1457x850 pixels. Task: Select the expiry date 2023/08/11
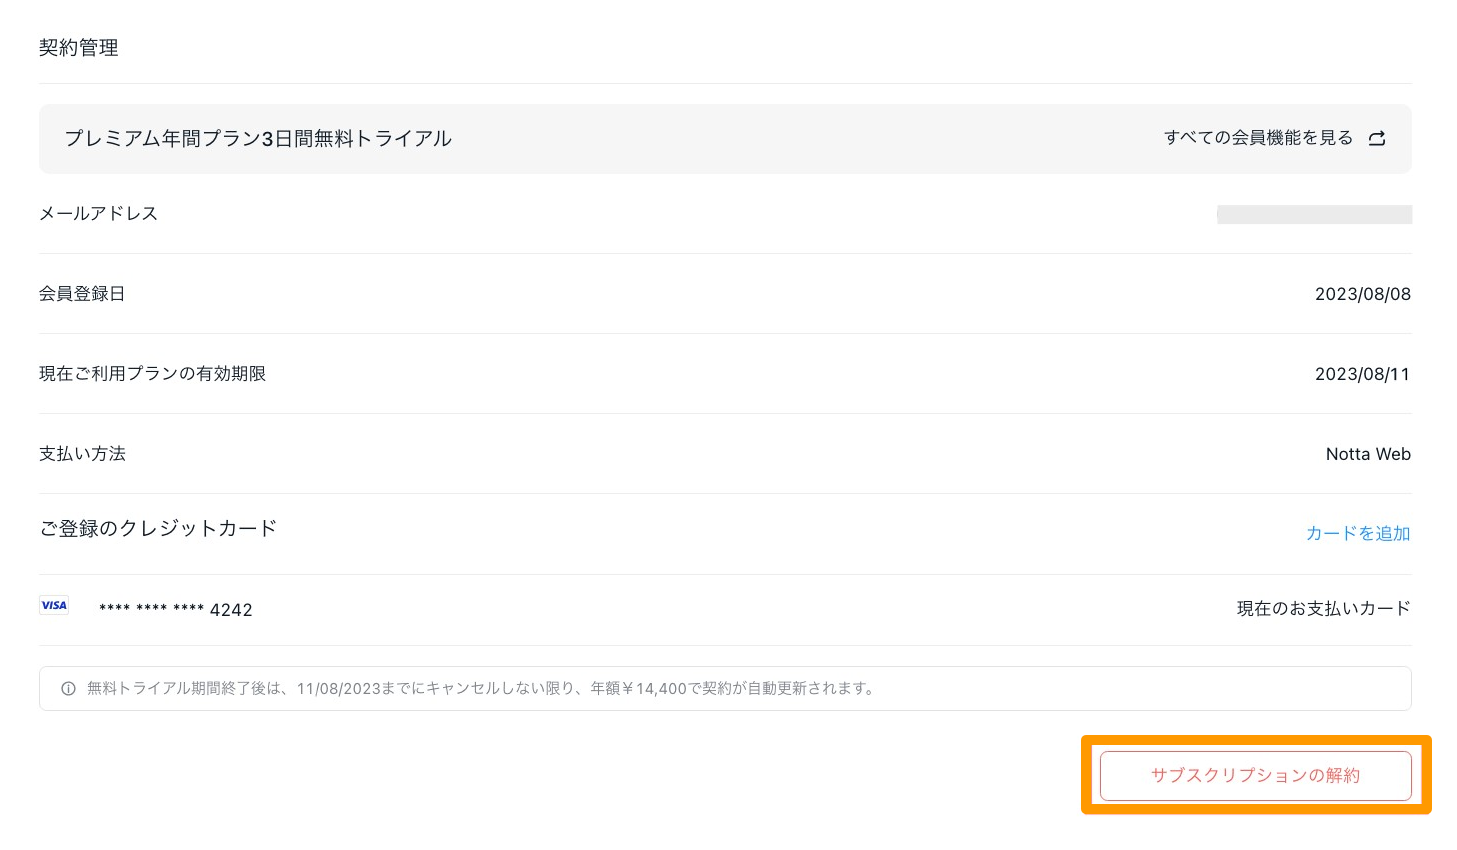[x=1362, y=374]
